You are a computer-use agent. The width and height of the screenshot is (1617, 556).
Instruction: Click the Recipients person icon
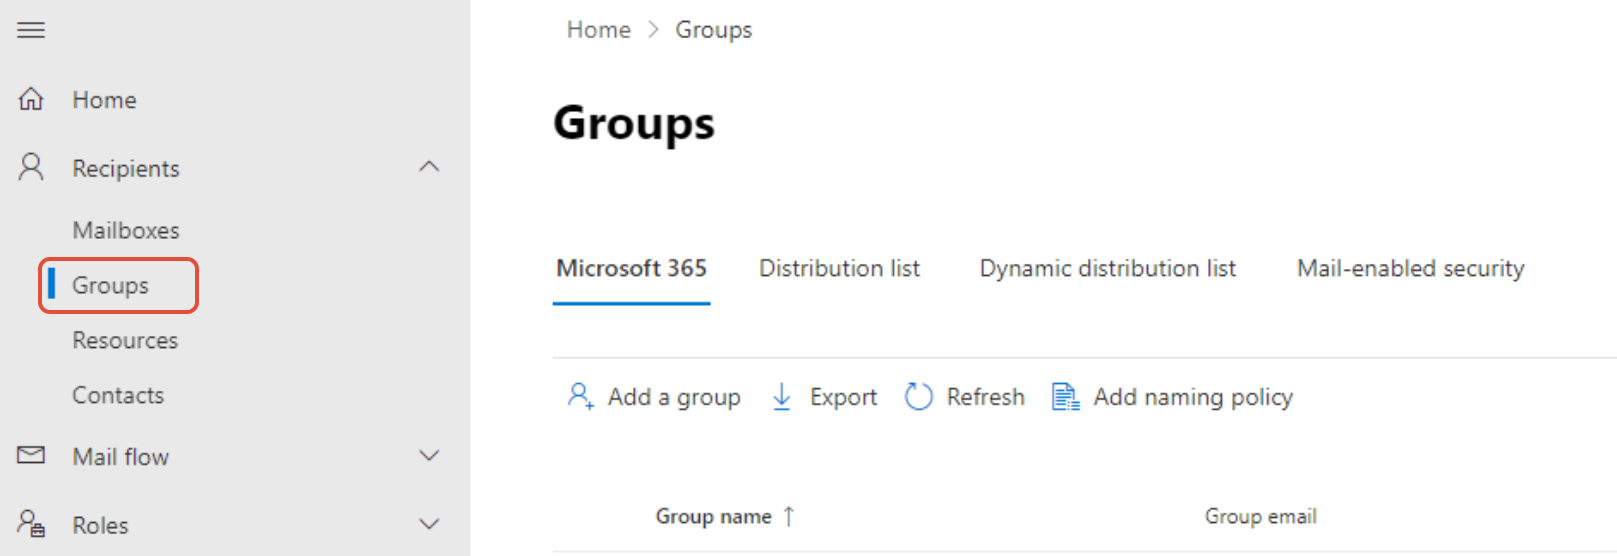(x=31, y=167)
